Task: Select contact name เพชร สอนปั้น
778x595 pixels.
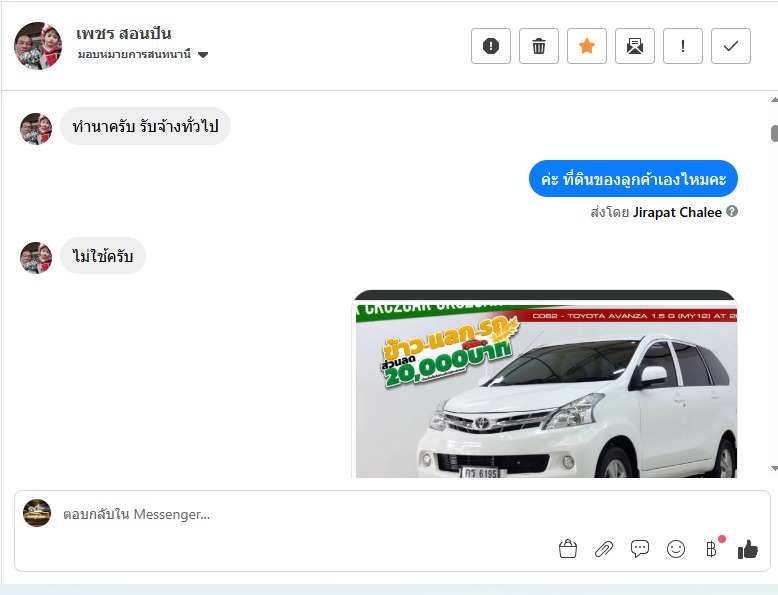Action: tap(124, 33)
